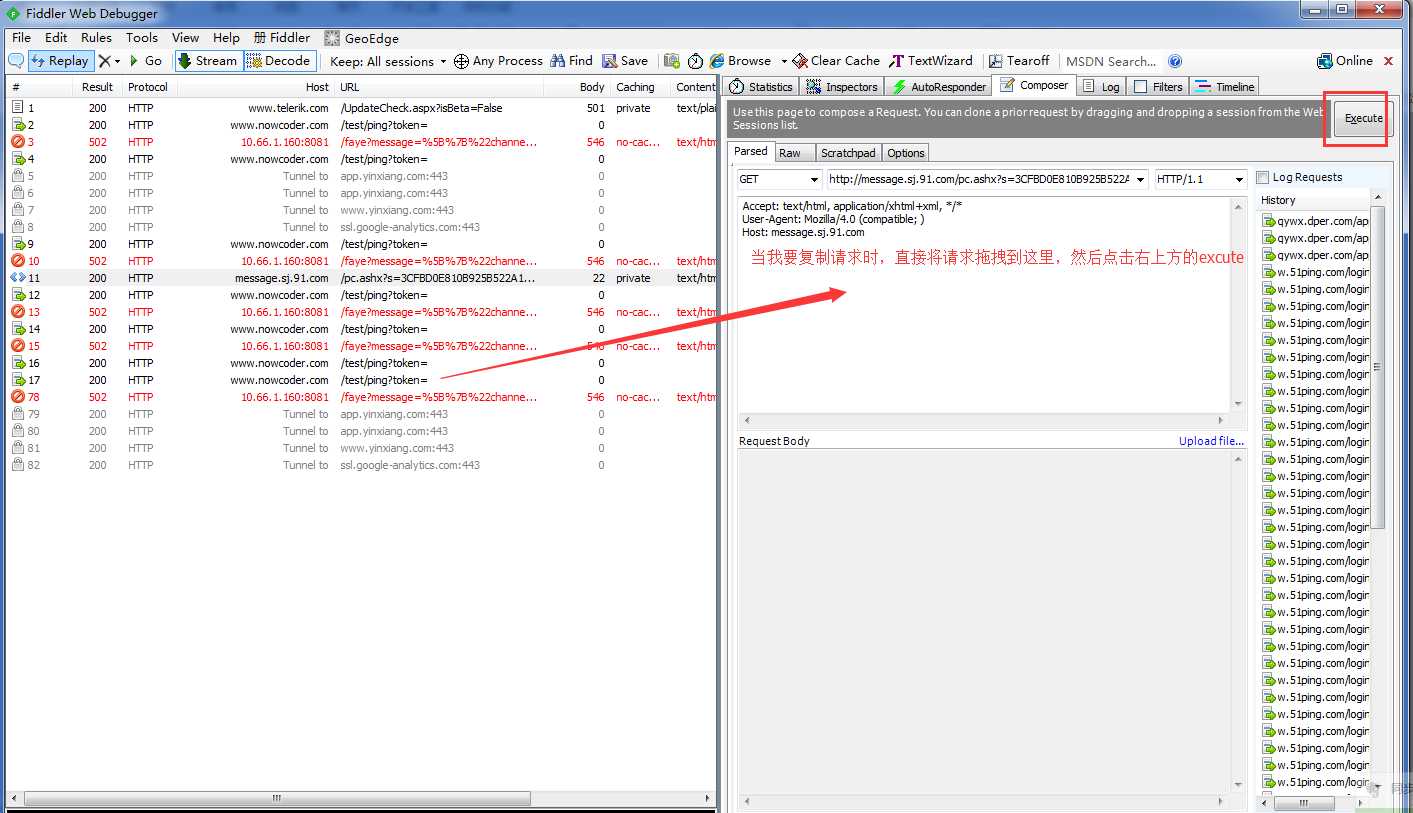This screenshot has height=813, width=1413.
Task: Click the Online status indicator
Action: click(1345, 61)
